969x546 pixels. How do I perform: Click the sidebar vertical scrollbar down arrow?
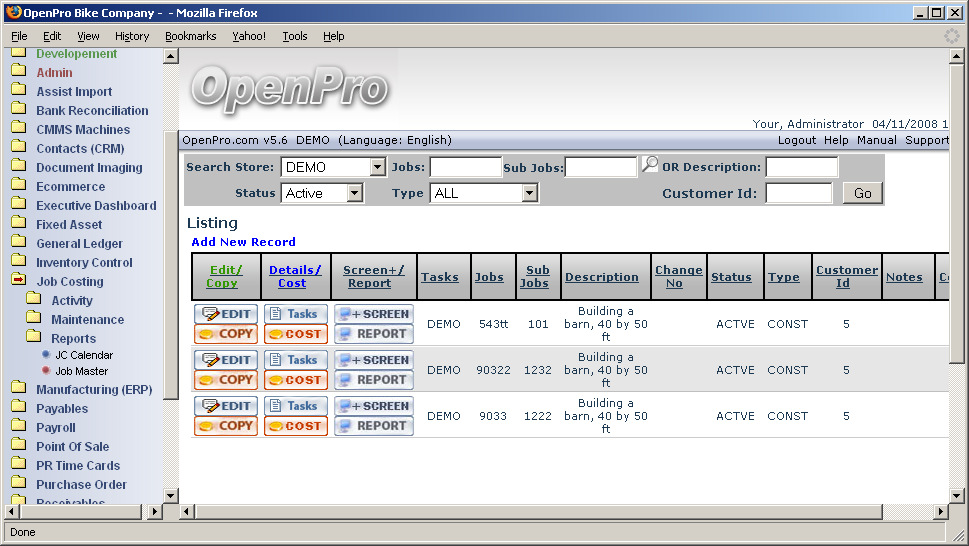(x=170, y=495)
